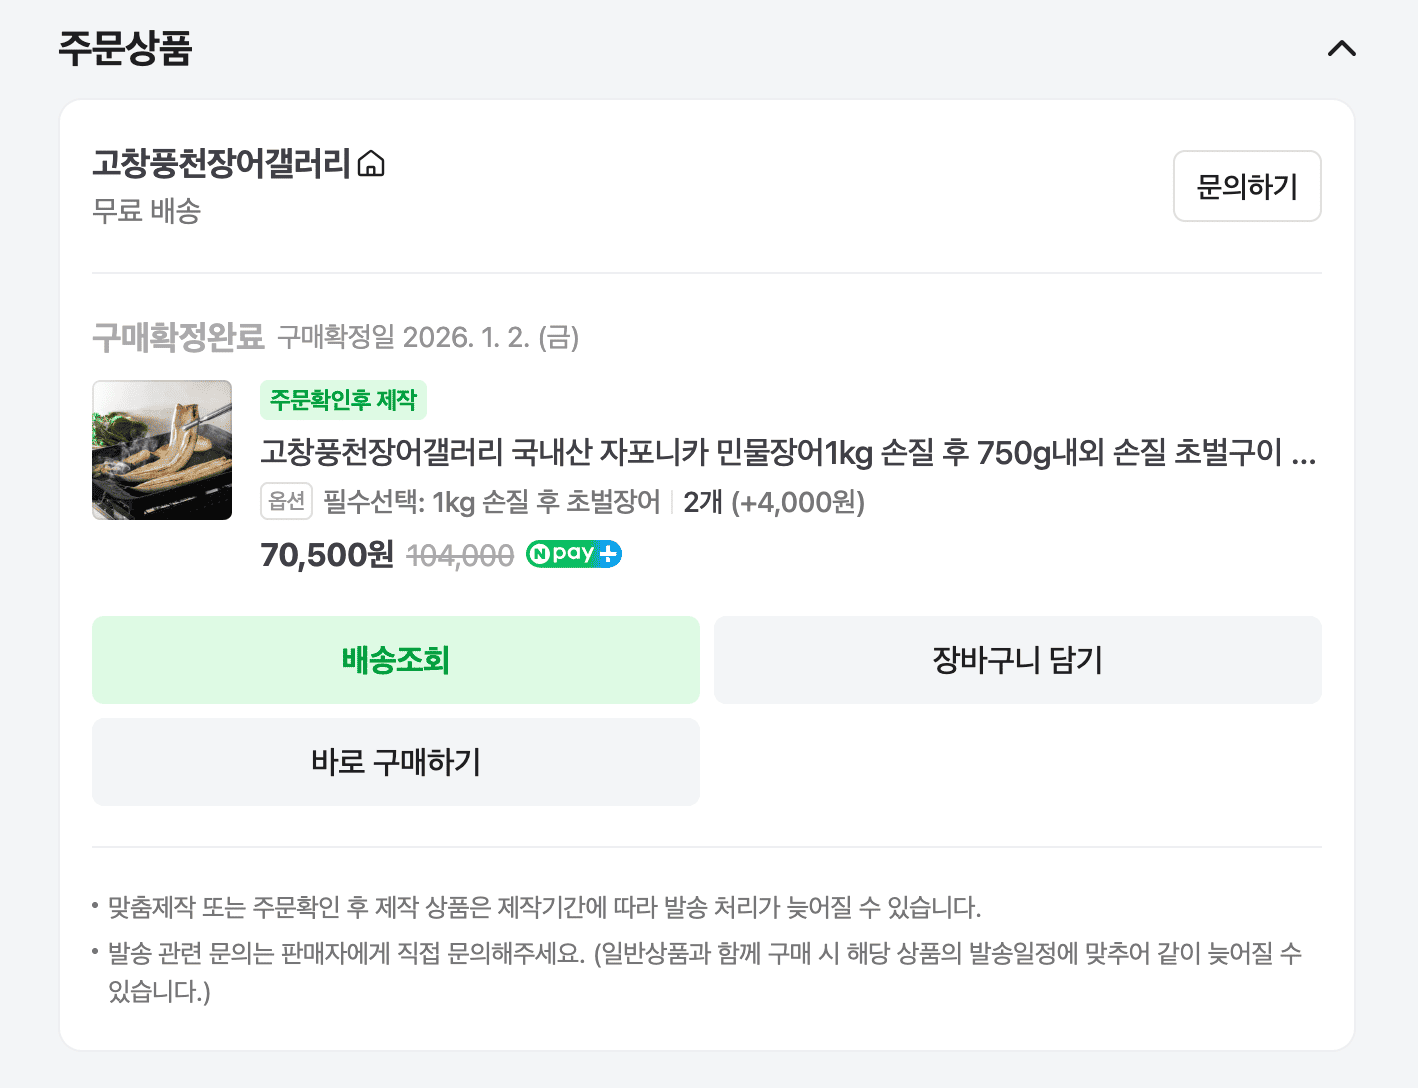Click the 구매확정완료 status label
Screen dimensions: 1418x1088
click(177, 338)
